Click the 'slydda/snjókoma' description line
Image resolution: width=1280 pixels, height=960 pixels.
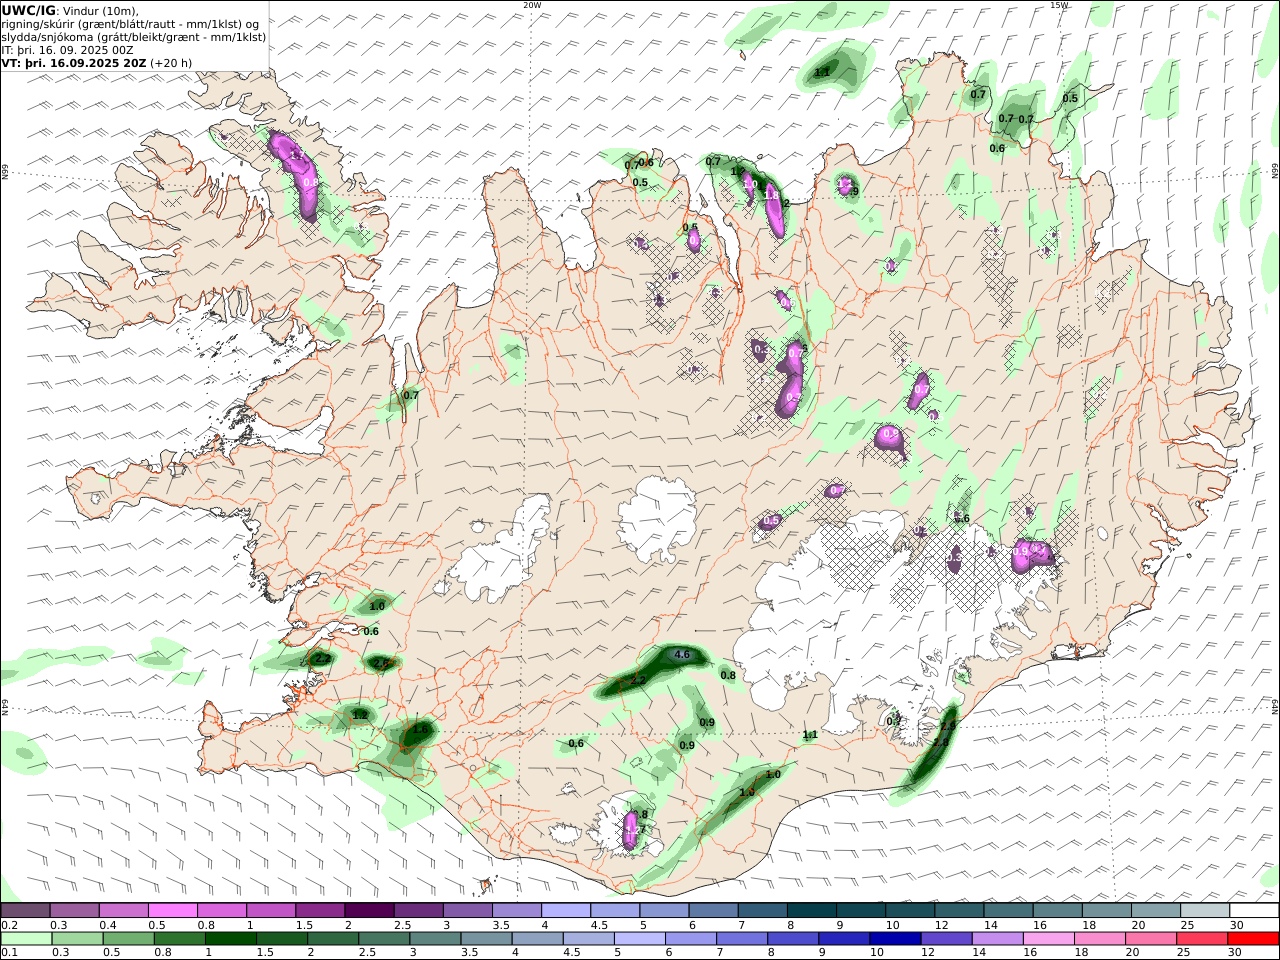(x=134, y=37)
